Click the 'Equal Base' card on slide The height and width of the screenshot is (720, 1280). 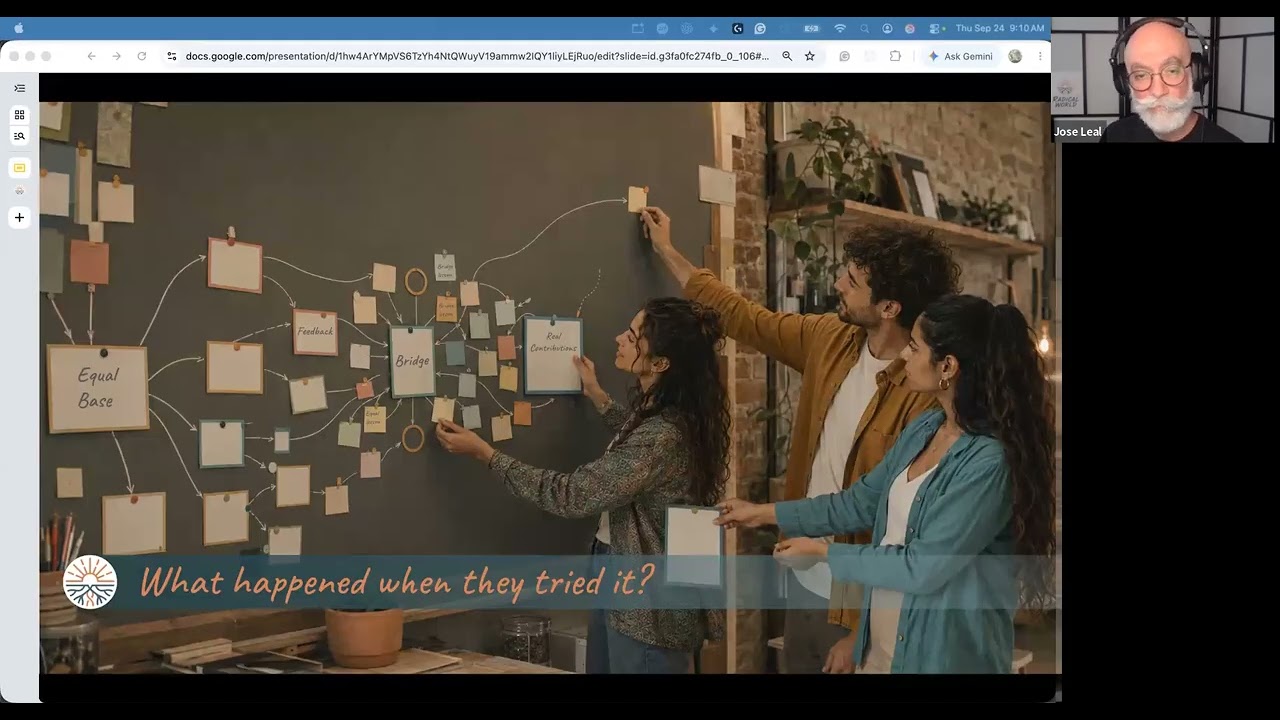(x=97, y=388)
